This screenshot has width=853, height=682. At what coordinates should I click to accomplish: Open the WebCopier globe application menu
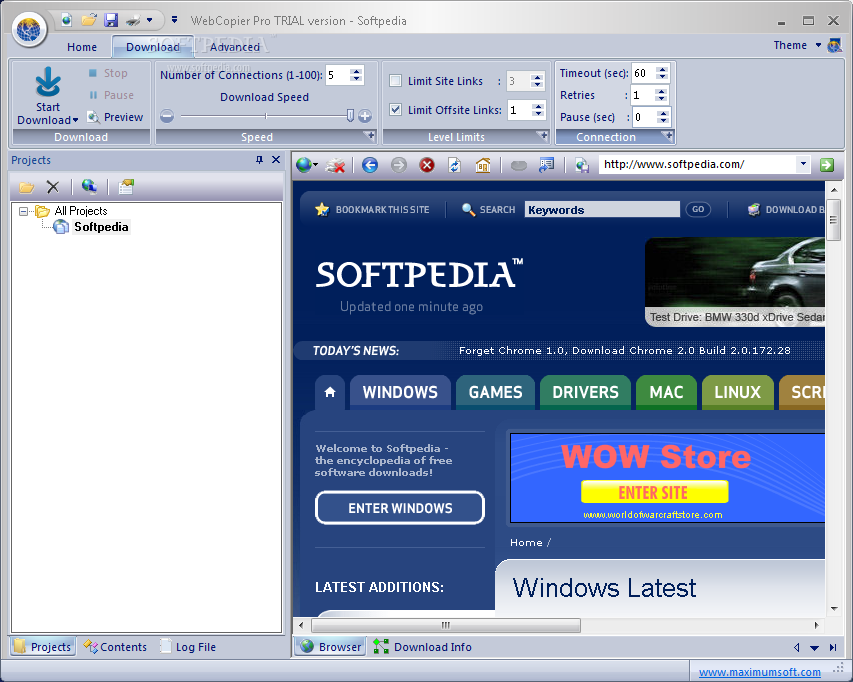click(x=28, y=29)
